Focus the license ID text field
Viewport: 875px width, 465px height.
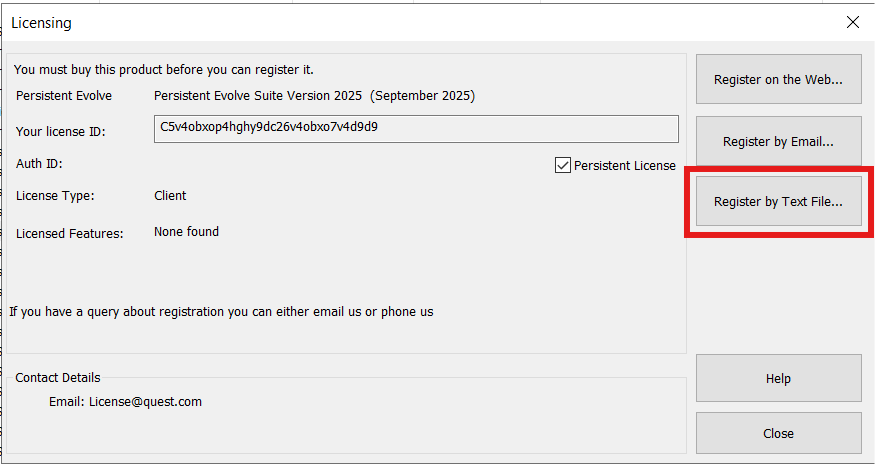[416, 129]
